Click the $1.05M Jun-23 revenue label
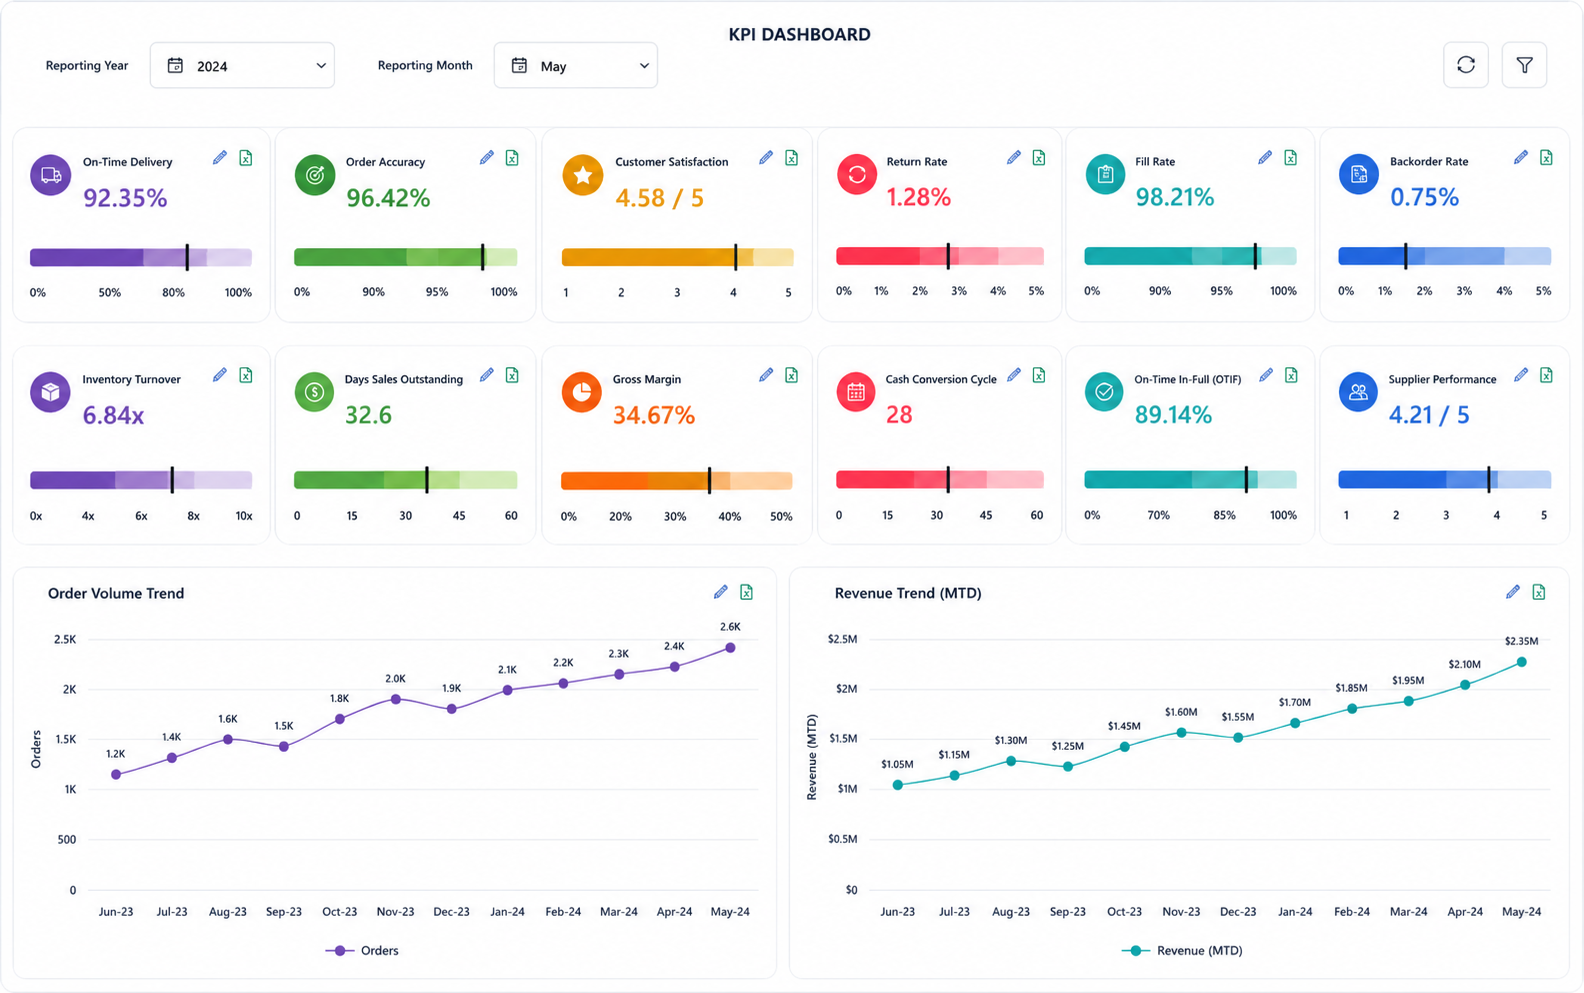 (x=897, y=764)
